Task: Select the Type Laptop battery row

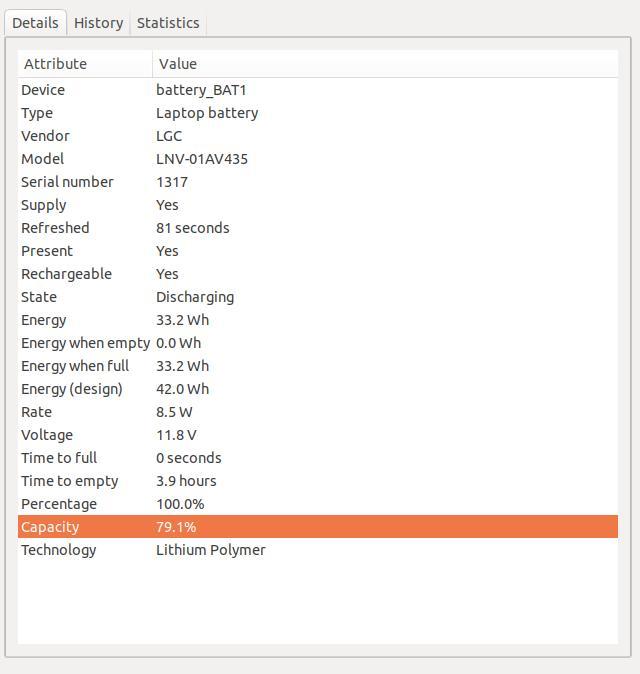Action: [x=318, y=113]
